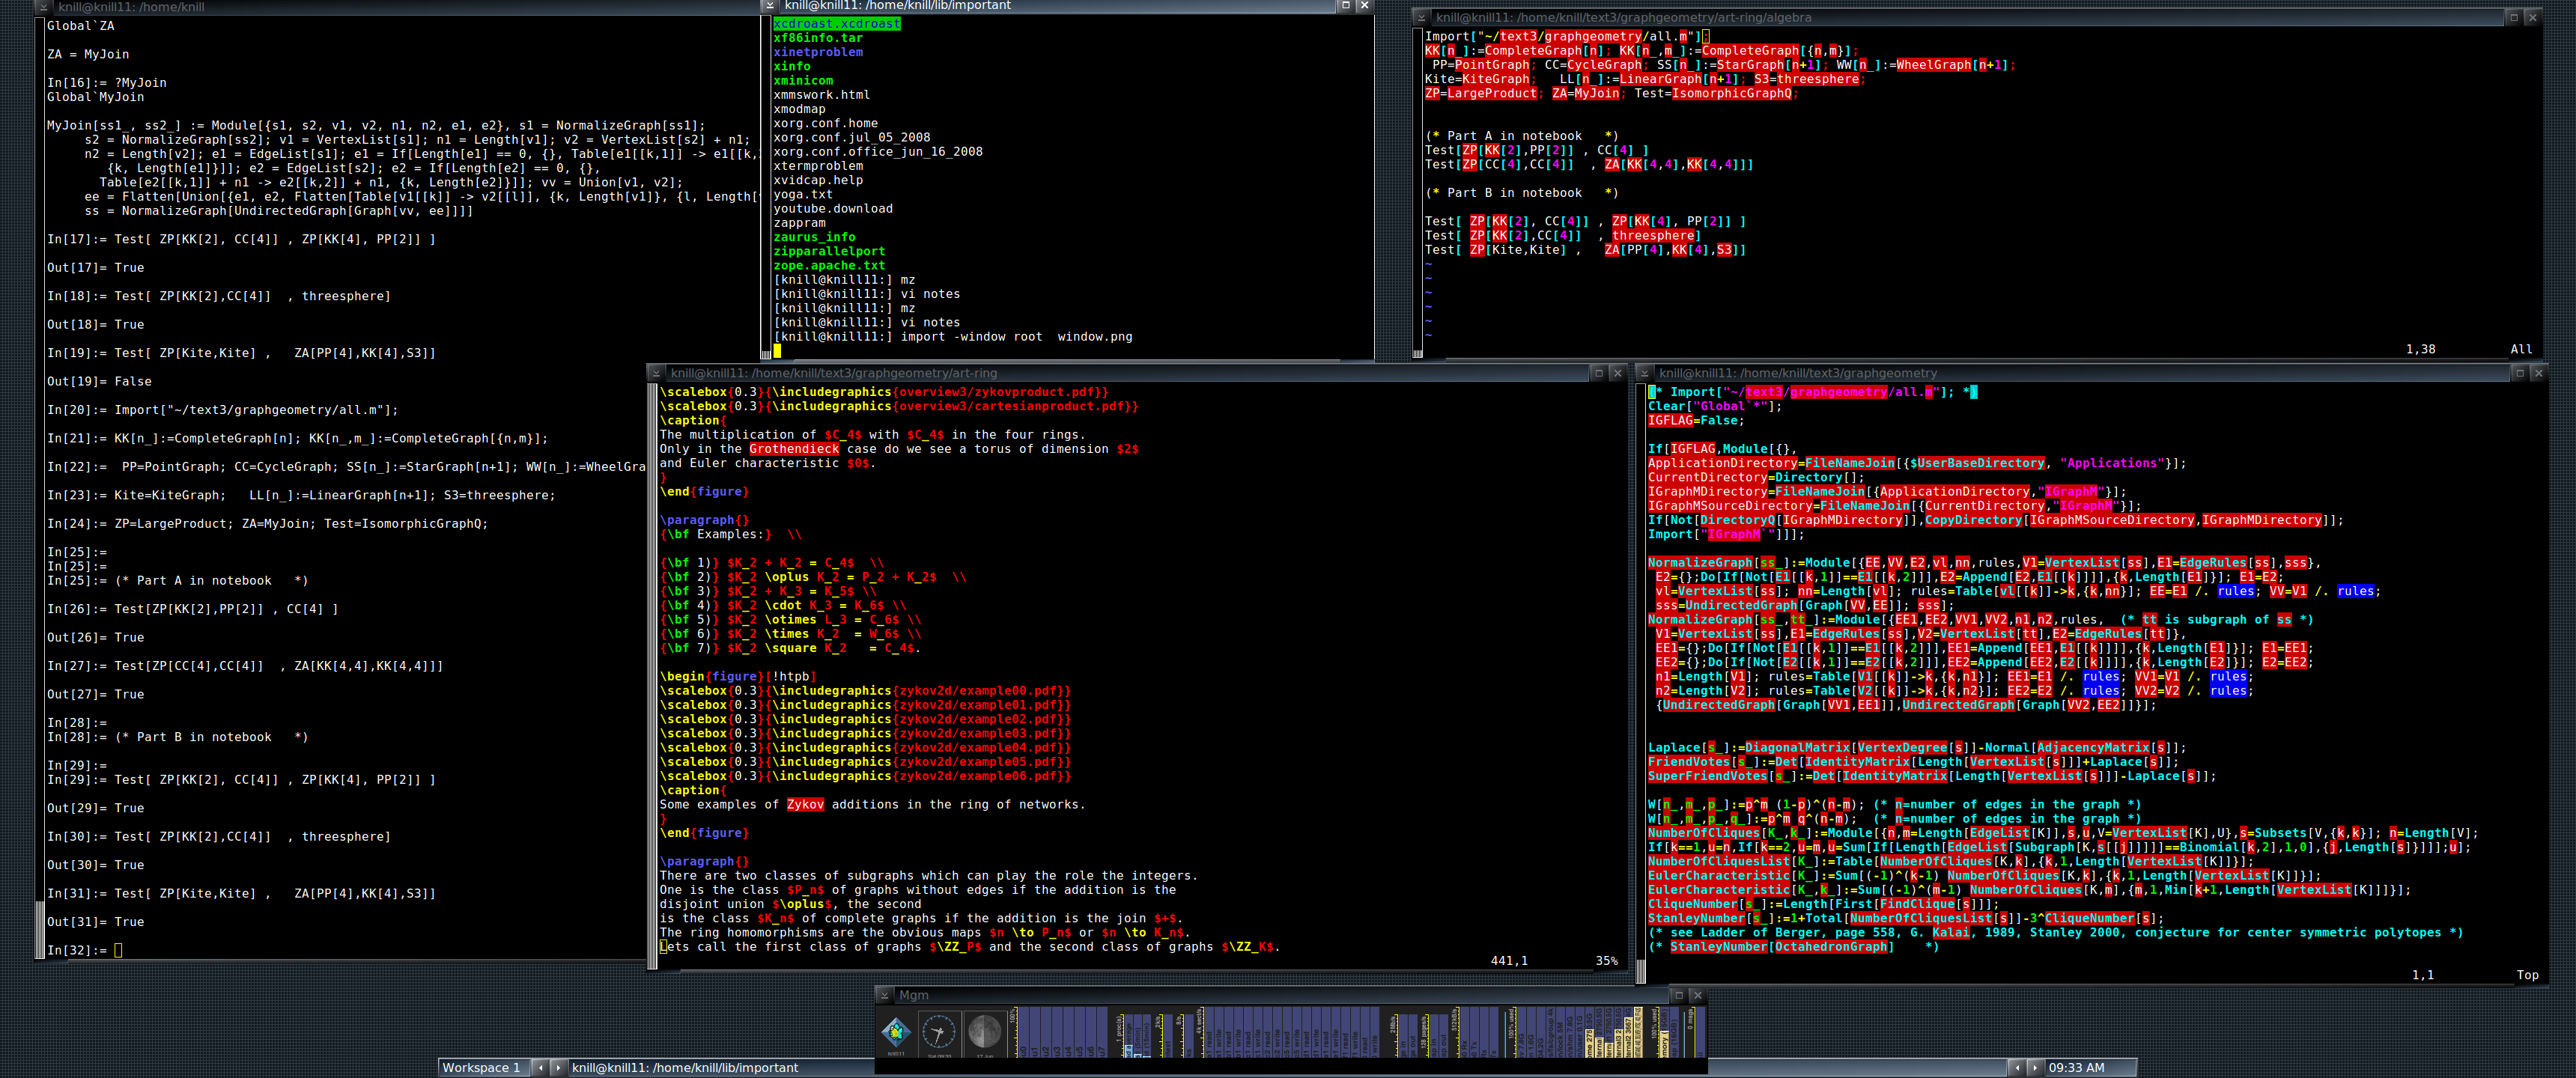Open window menu of the algebra terminal
The width and height of the screenshot is (2576, 1078).
pyautogui.click(x=1421, y=17)
